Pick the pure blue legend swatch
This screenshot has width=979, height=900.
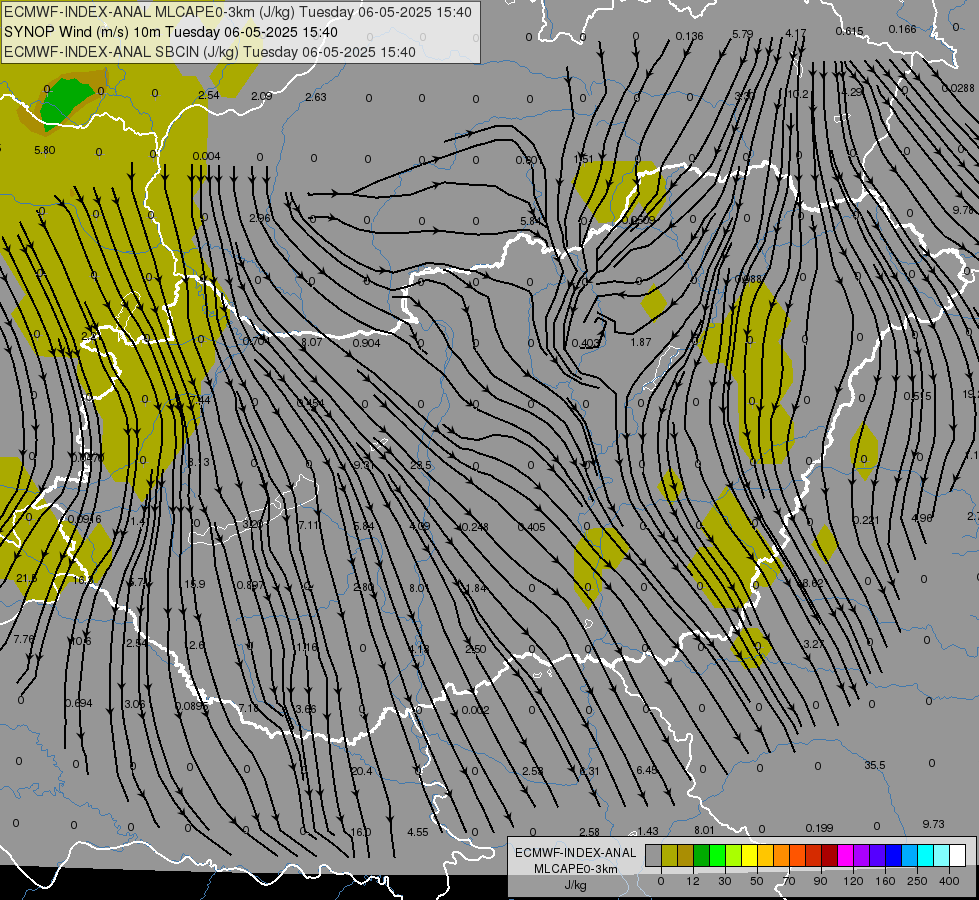pyautogui.click(x=893, y=855)
